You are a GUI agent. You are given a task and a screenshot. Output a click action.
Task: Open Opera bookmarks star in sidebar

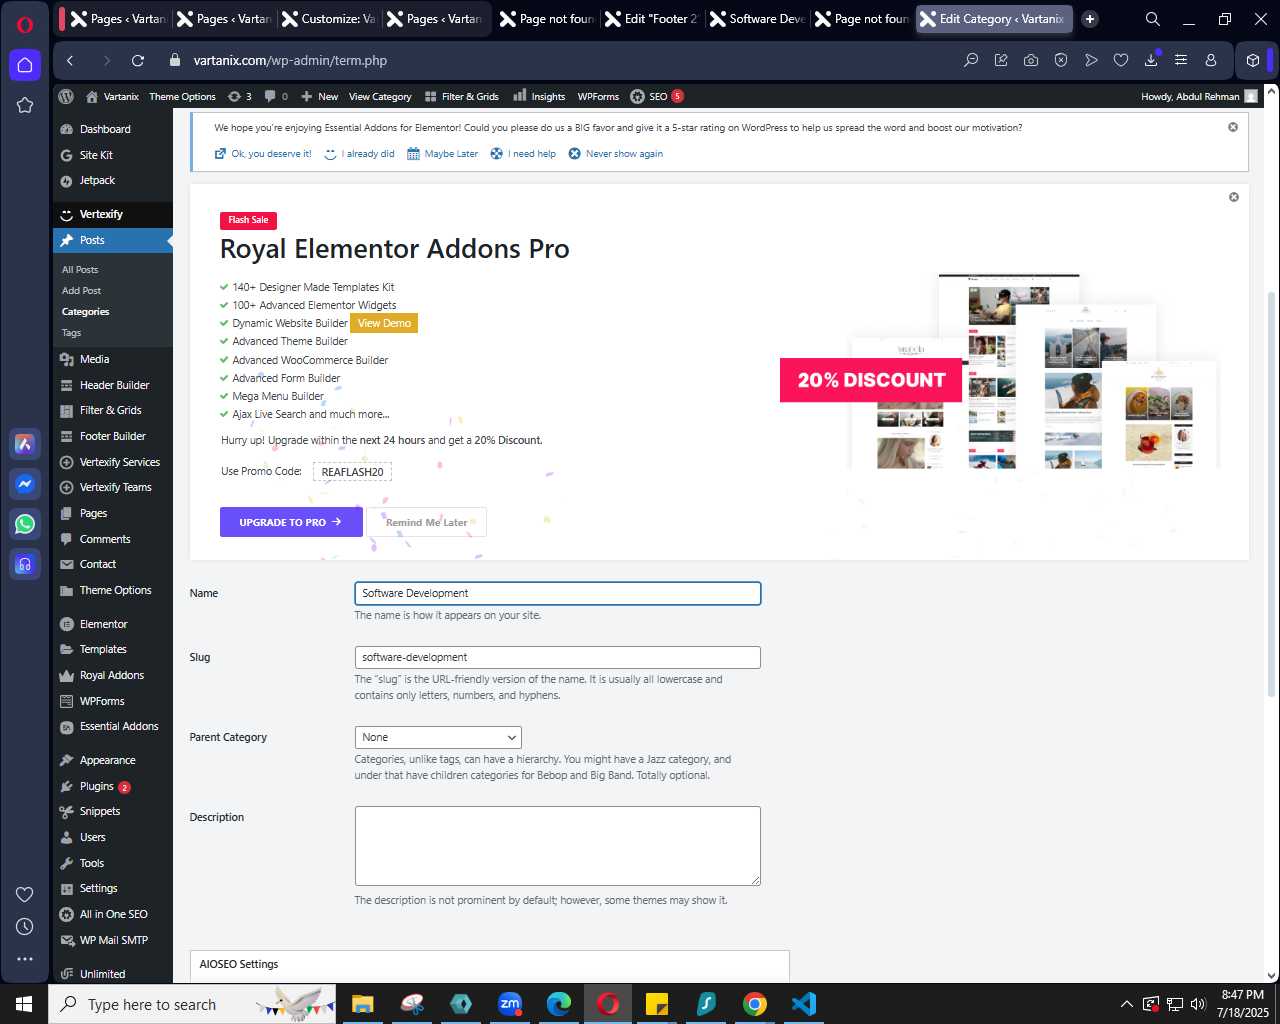point(25,105)
